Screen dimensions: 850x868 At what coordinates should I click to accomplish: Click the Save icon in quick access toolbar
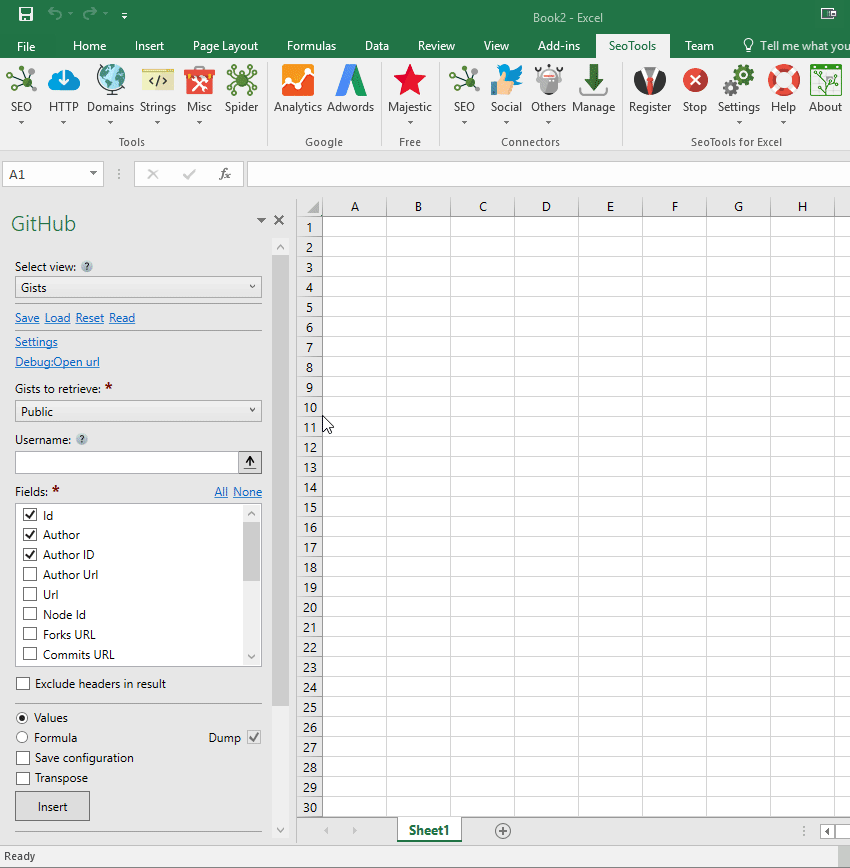[x=25, y=14]
